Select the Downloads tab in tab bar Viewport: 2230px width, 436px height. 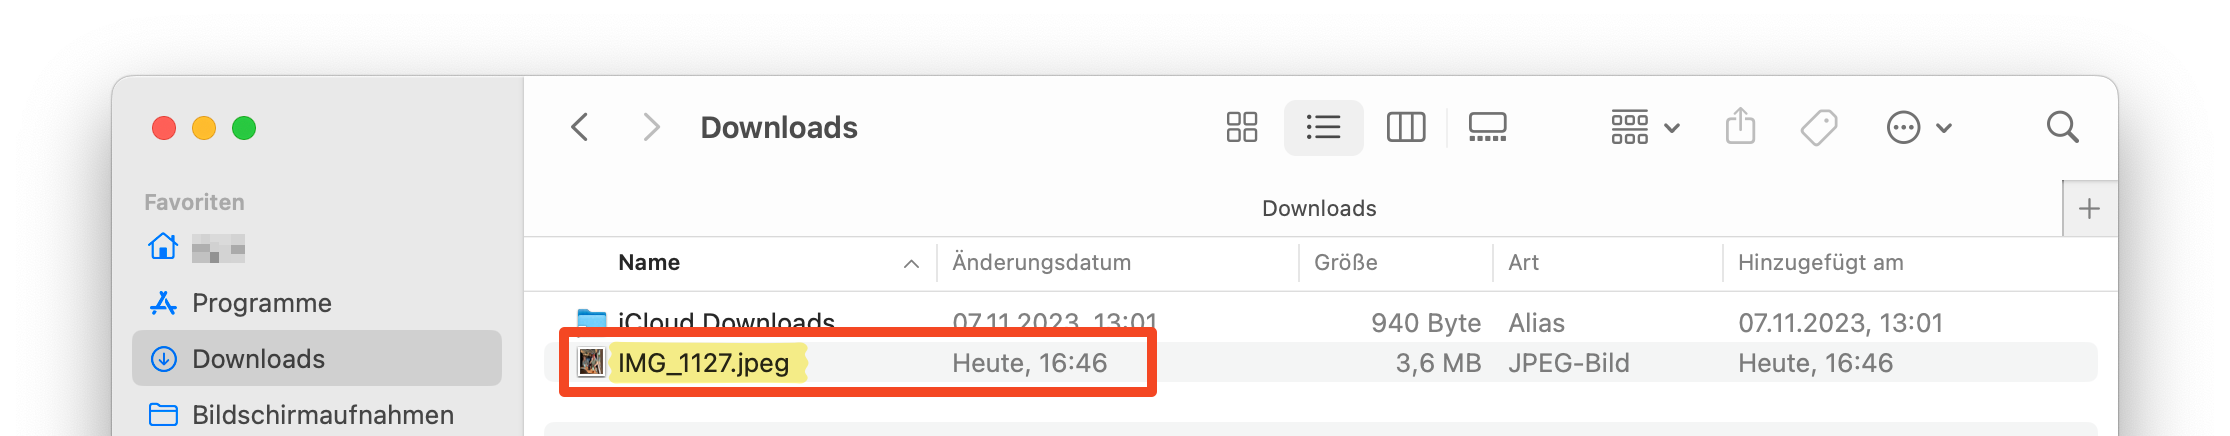pyautogui.click(x=1318, y=208)
